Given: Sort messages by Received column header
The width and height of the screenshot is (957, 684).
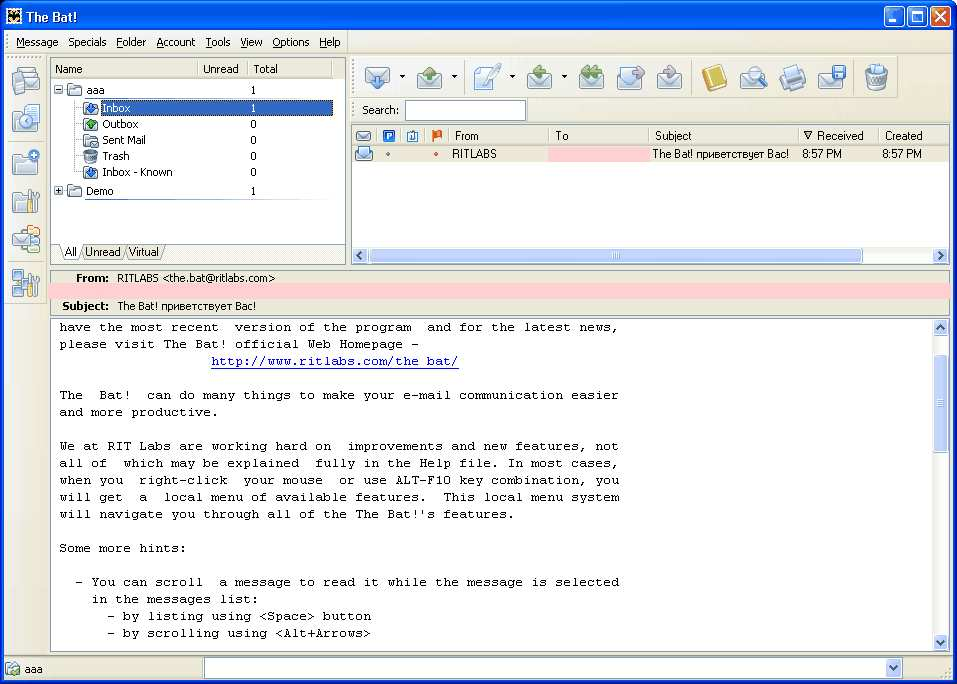Looking at the screenshot, I should [838, 135].
